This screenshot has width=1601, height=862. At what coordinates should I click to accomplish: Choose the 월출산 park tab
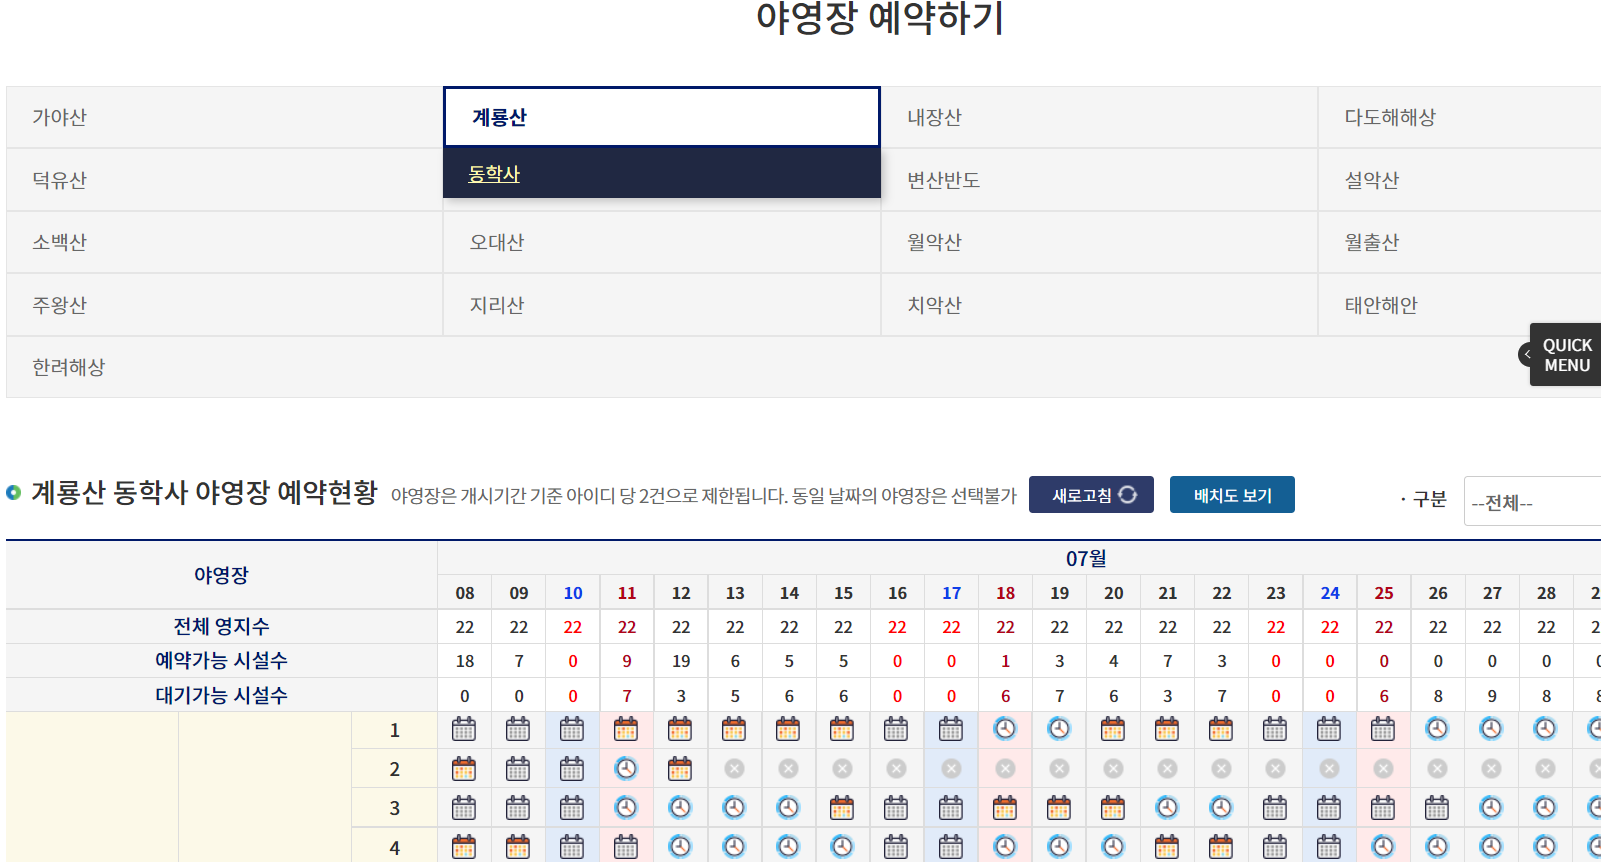[x=1460, y=242]
